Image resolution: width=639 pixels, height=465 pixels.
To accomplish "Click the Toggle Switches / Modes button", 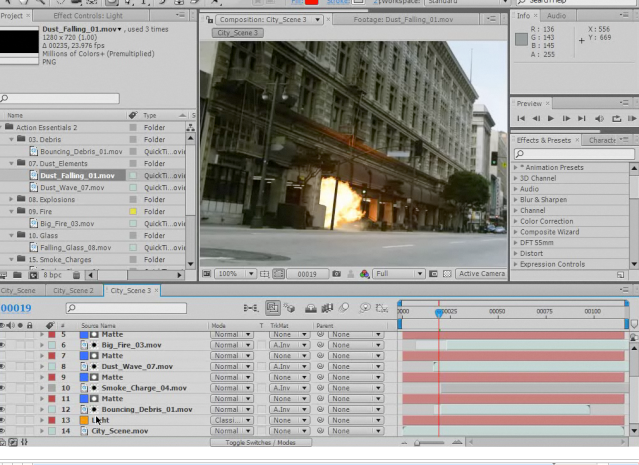I will click(260, 443).
